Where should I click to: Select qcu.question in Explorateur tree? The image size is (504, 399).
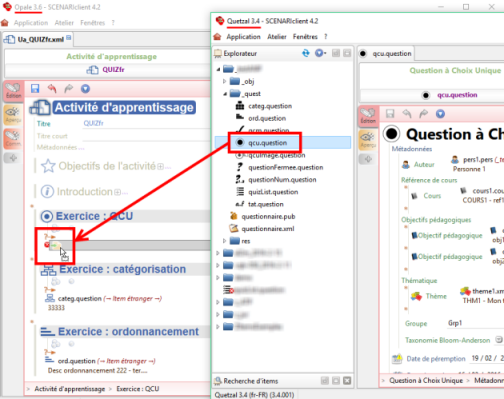pos(267,143)
